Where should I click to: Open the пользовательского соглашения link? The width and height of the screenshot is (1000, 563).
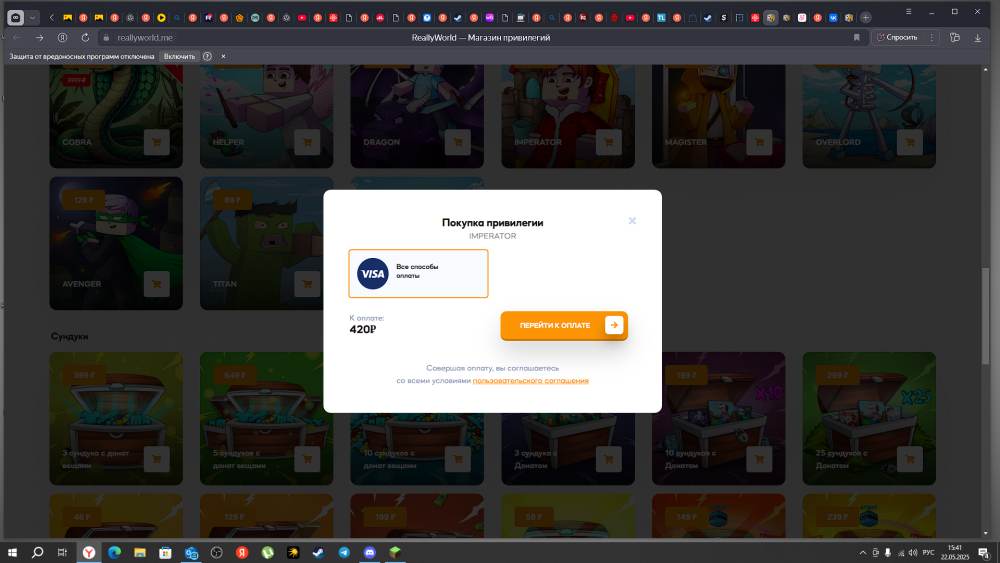point(531,381)
